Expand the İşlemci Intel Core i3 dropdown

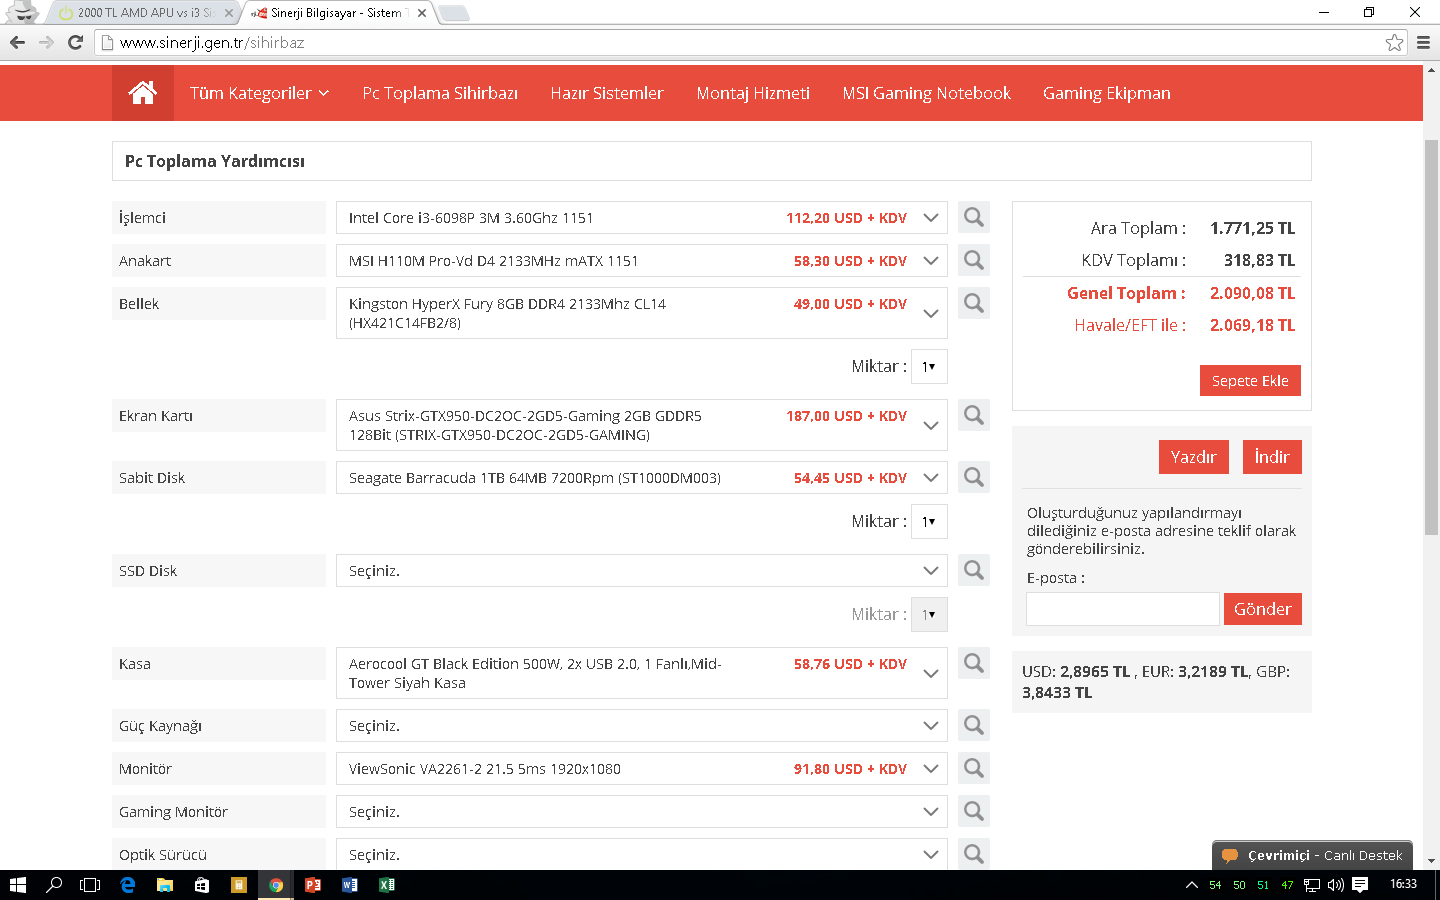coord(641,218)
